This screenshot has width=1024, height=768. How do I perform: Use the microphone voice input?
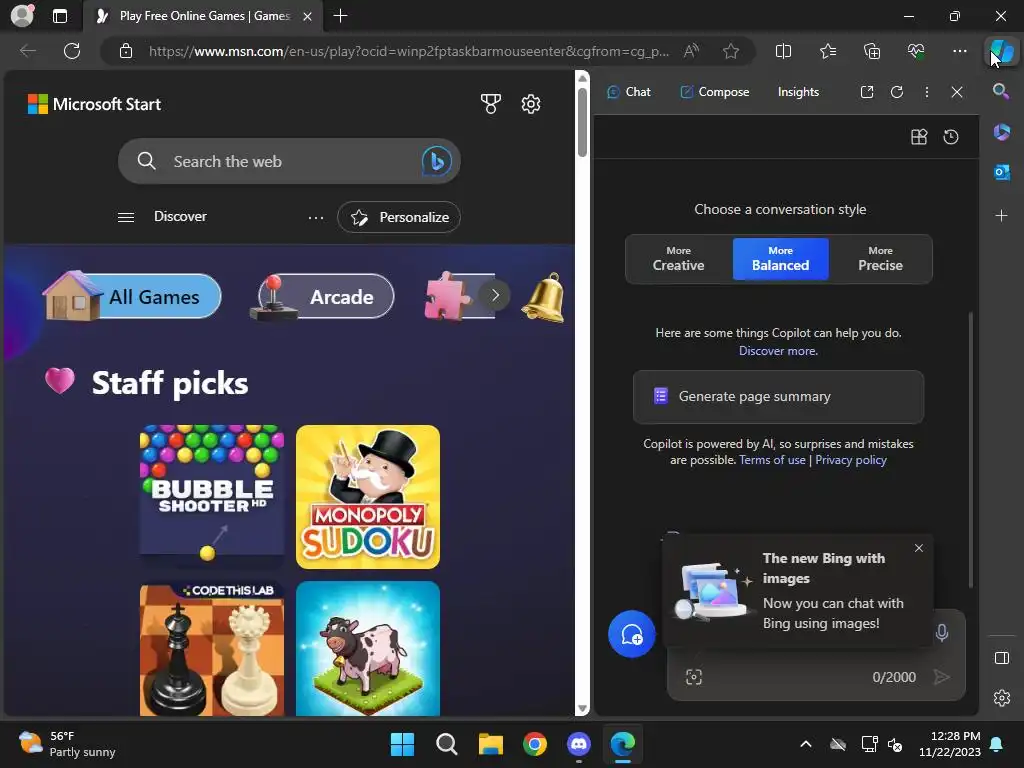pos(942,632)
